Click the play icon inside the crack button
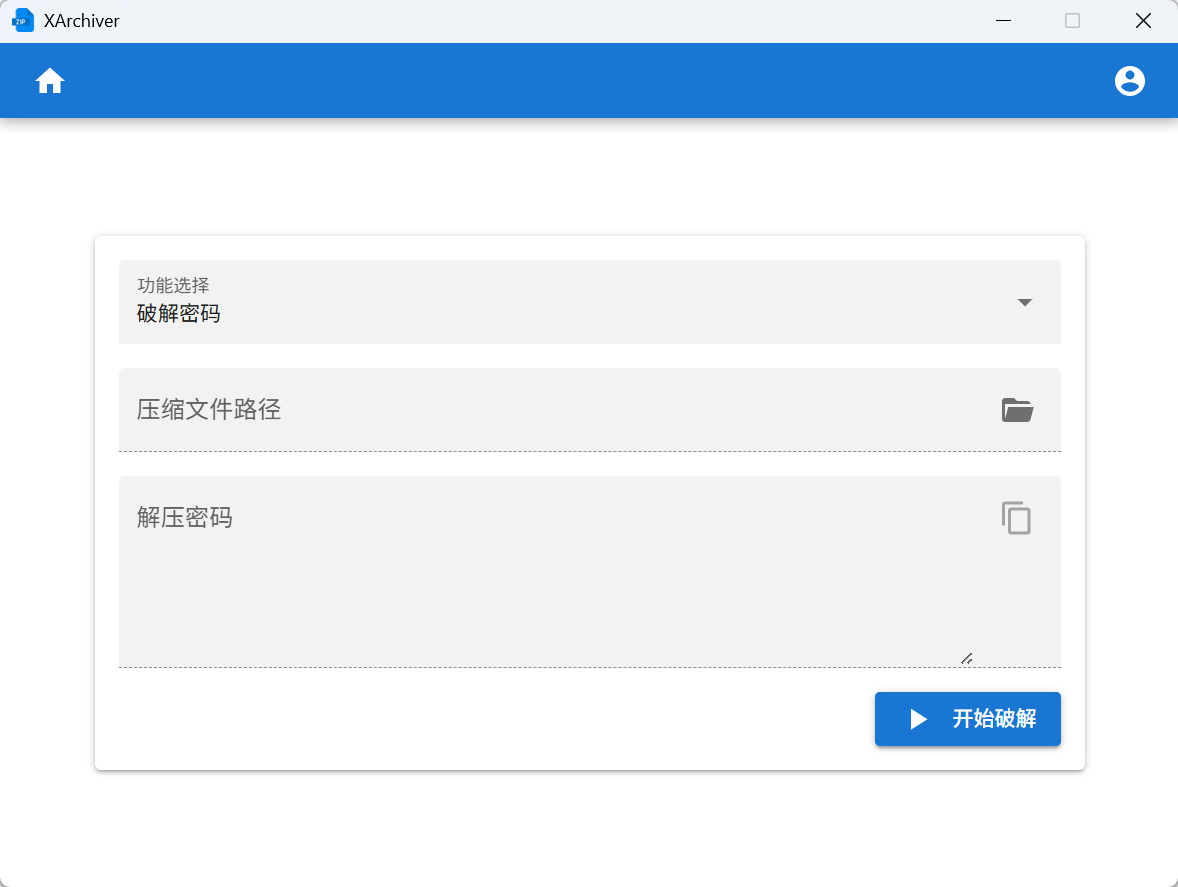This screenshot has width=1178, height=887. click(x=916, y=718)
